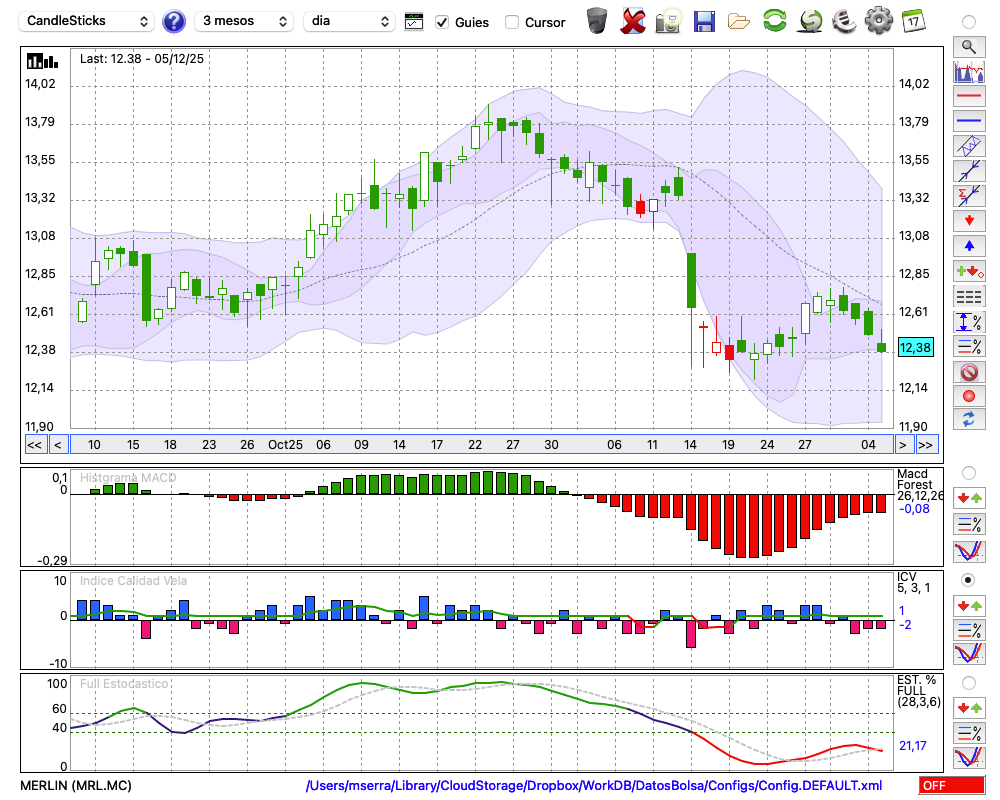Select the Estocastico panel radio button
This screenshot has height=800, width=1000.
click(x=969, y=683)
